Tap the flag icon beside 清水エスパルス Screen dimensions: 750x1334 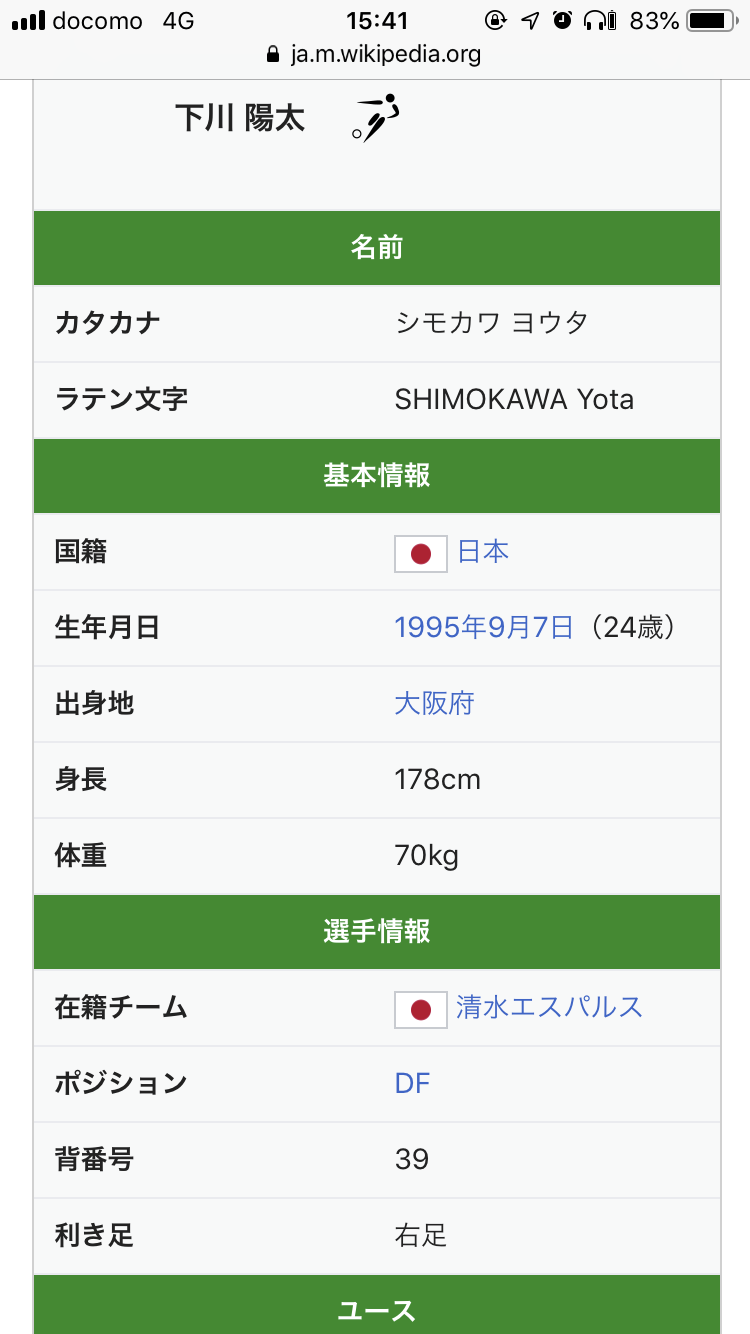421,1009
